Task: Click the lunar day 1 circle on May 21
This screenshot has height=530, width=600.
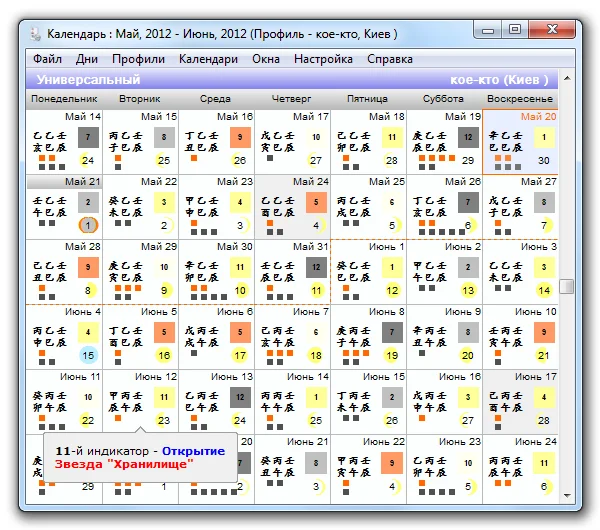Action: click(x=88, y=225)
